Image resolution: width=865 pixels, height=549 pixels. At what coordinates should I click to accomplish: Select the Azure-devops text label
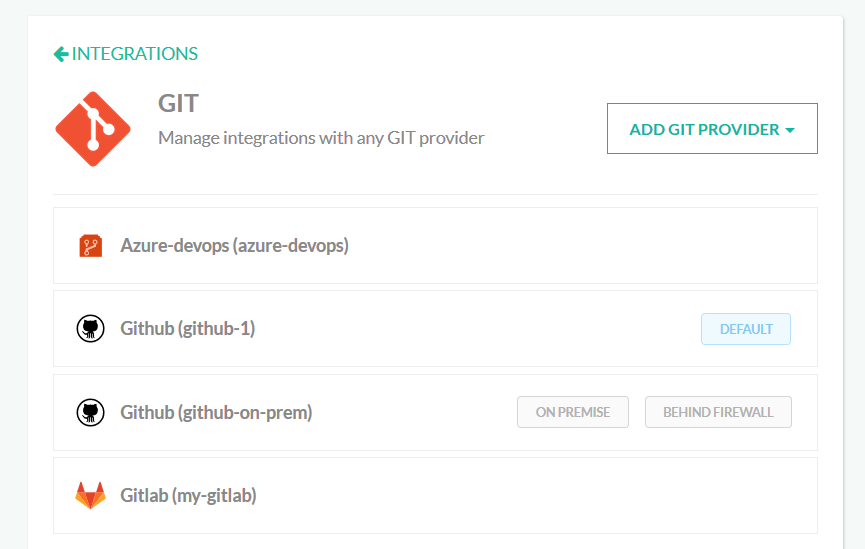pos(234,246)
